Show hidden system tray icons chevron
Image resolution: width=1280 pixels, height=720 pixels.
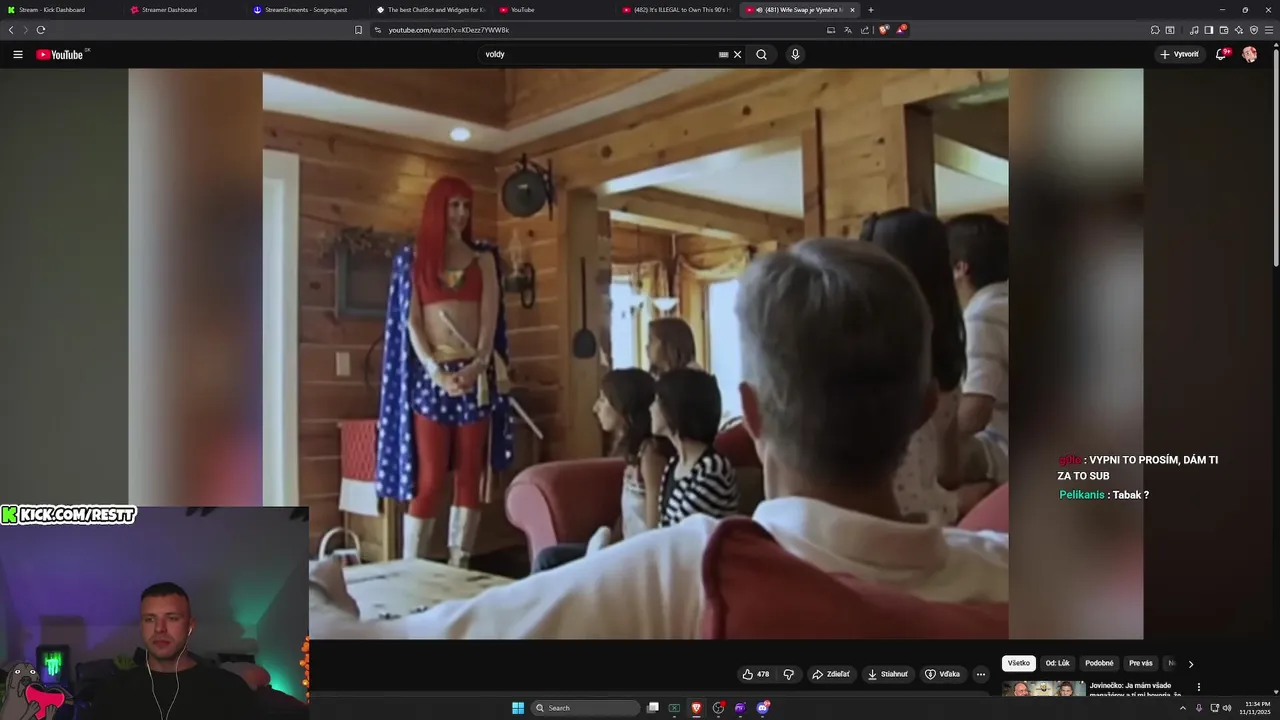click(x=1182, y=708)
